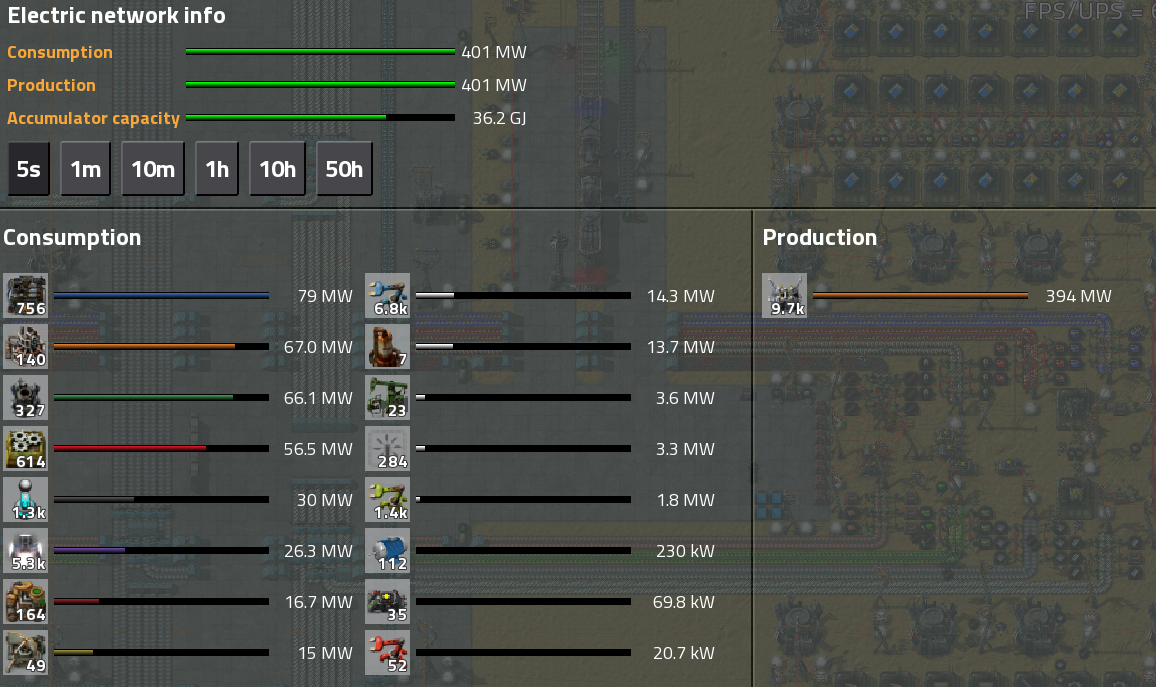Click the "66.1 MW" consumption value

click(x=318, y=398)
